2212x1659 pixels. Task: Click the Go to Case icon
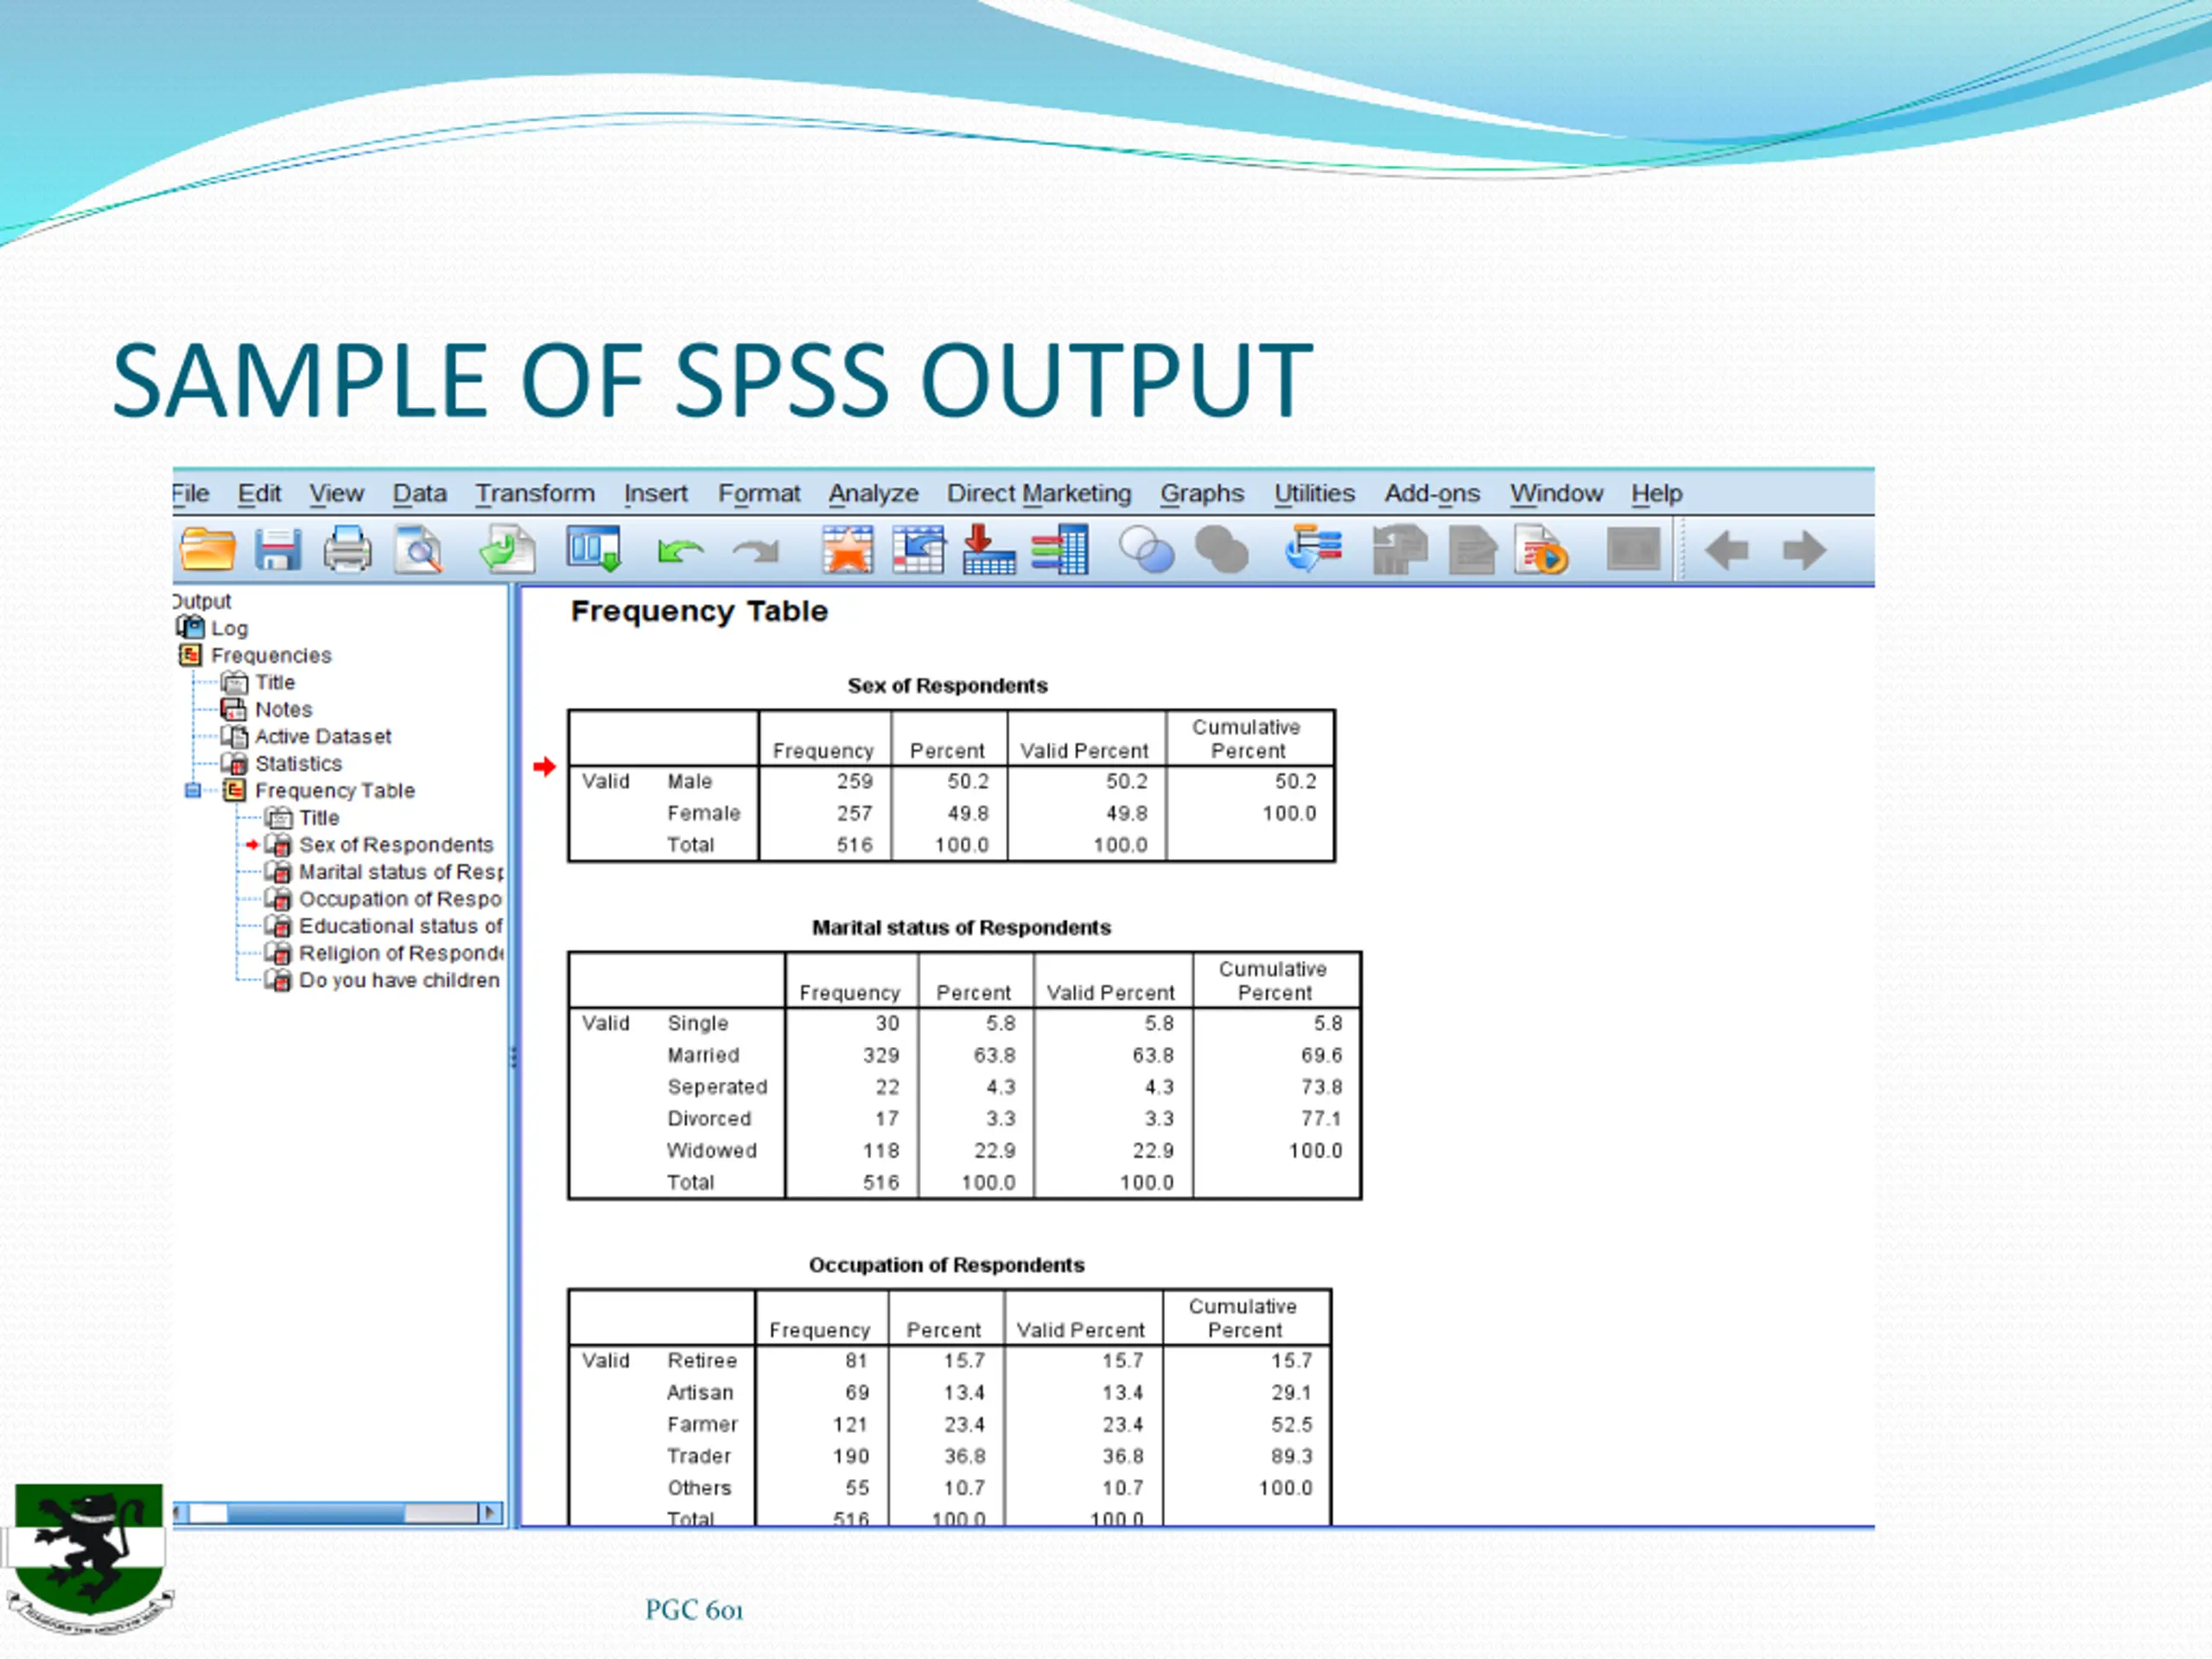tap(918, 550)
